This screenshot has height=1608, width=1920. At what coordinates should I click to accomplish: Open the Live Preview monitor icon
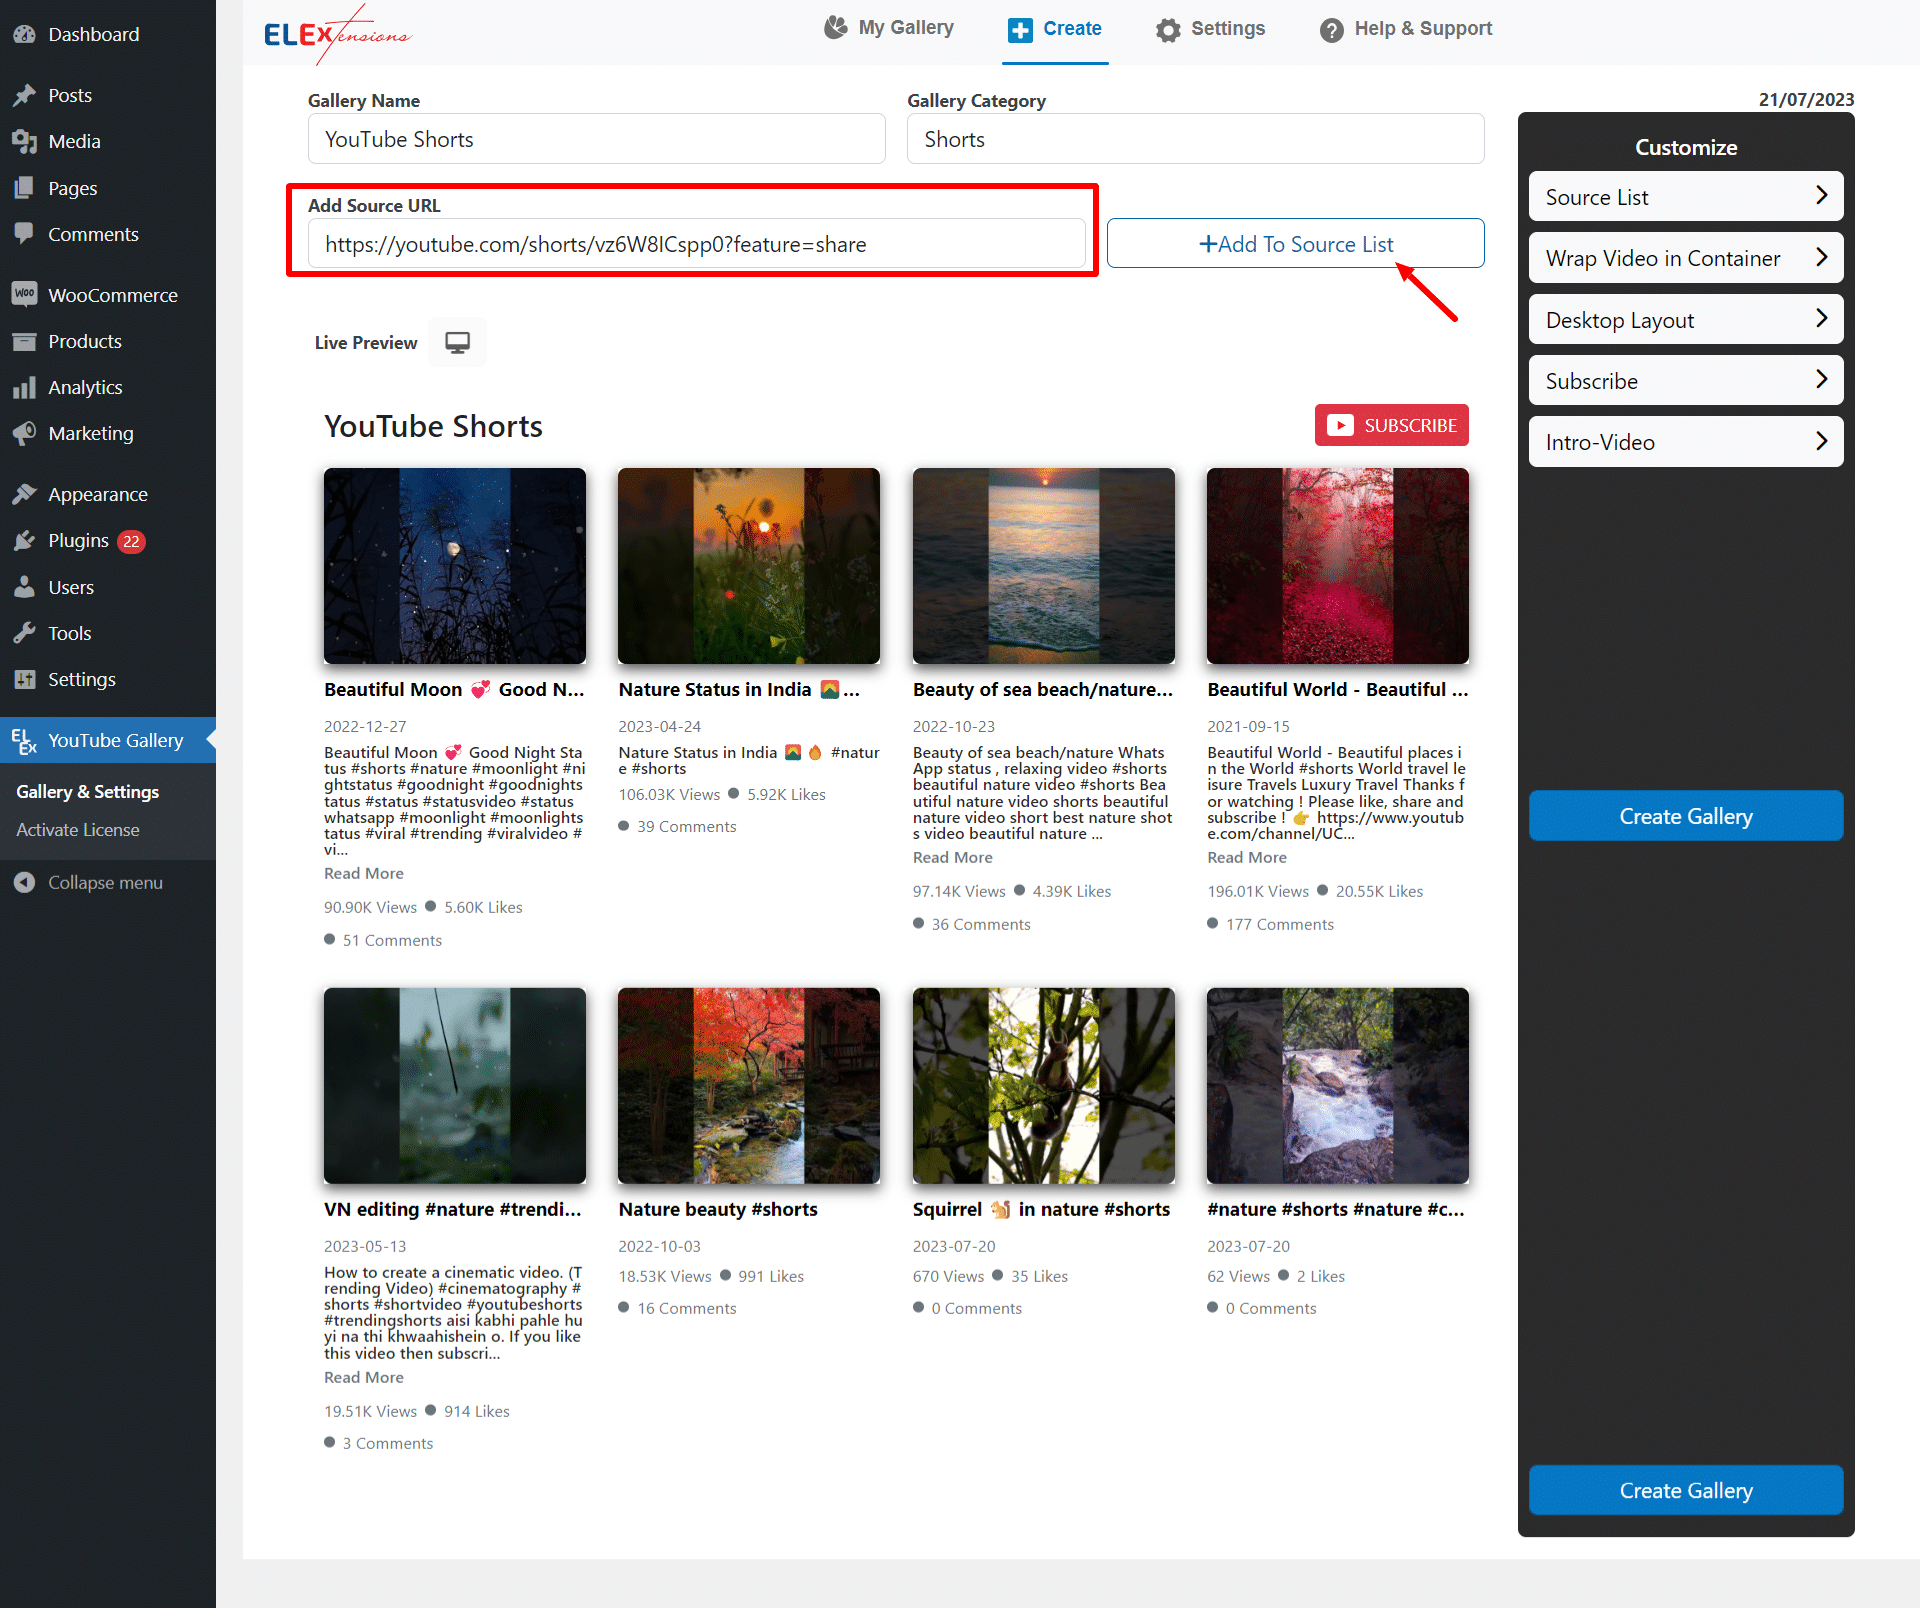[457, 342]
